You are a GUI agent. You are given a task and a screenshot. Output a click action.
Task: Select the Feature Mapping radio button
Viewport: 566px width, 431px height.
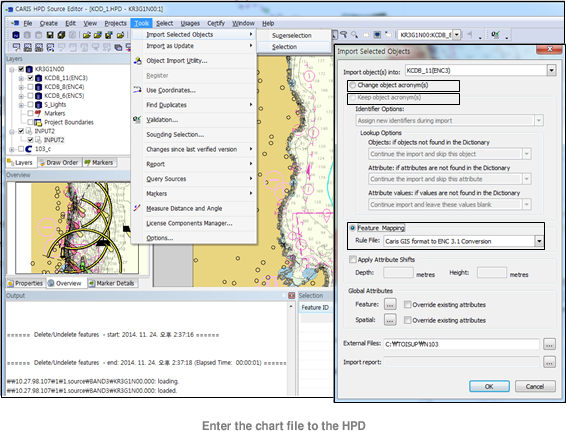[x=353, y=228]
